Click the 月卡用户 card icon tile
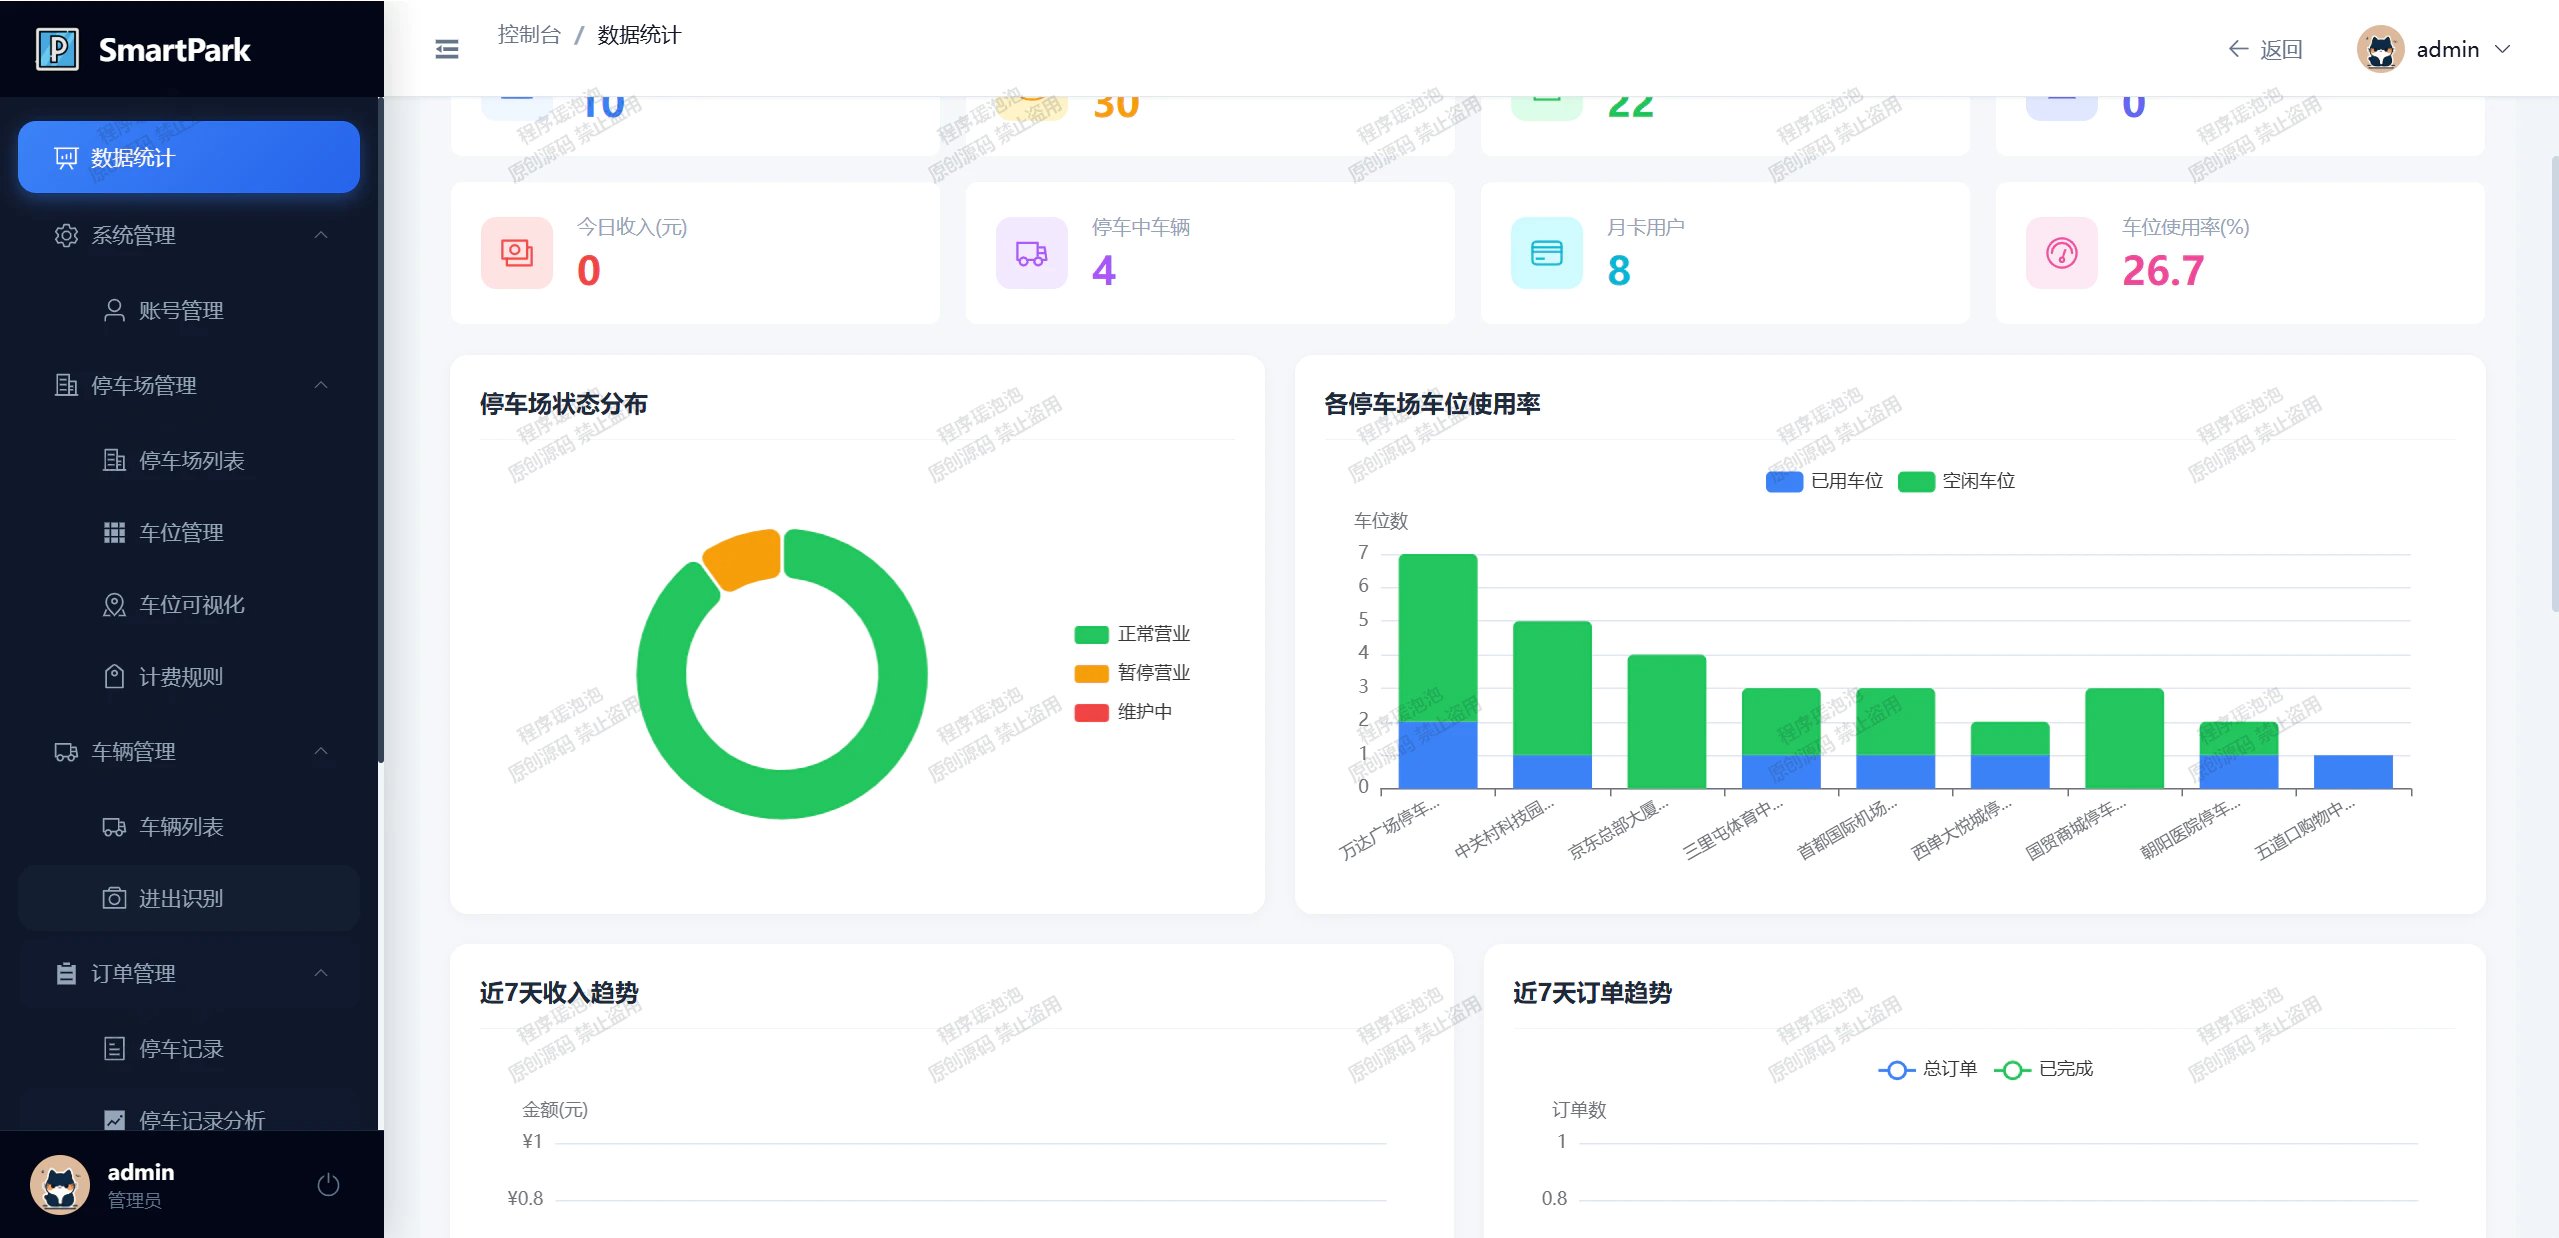Viewport: 2559px width, 1238px height. [x=1547, y=253]
